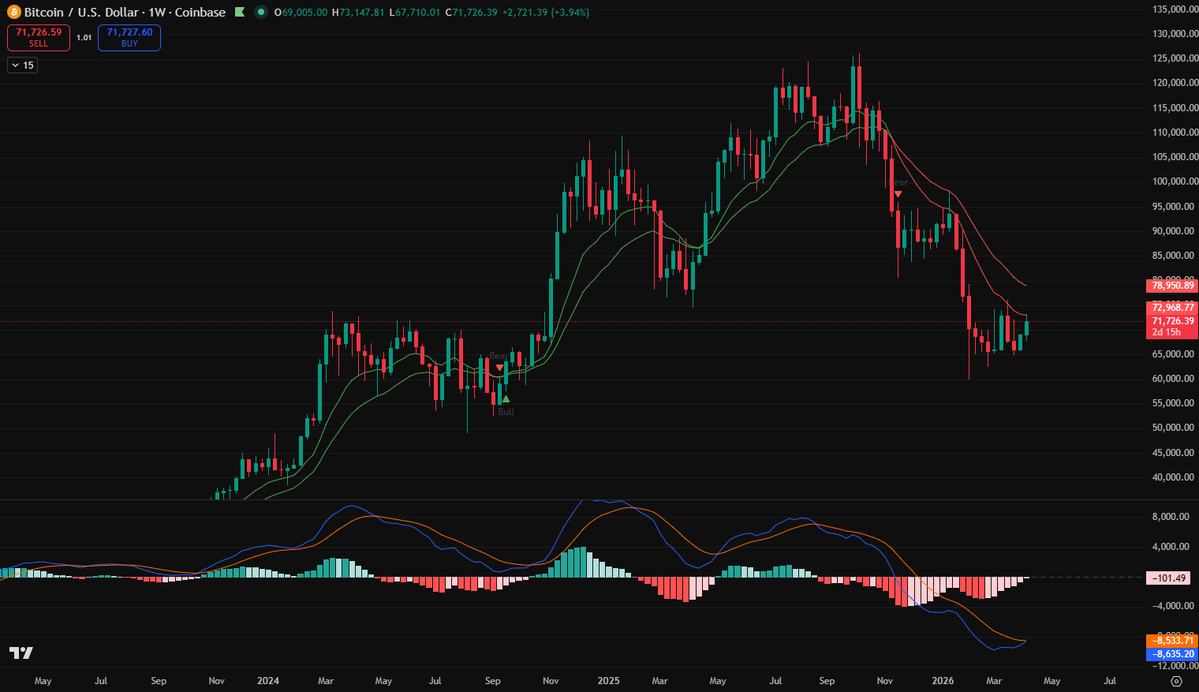Image resolution: width=1199 pixels, height=692 pixels.
Task: Click the BUY 71,727.60 button
Action: (129, 37)
